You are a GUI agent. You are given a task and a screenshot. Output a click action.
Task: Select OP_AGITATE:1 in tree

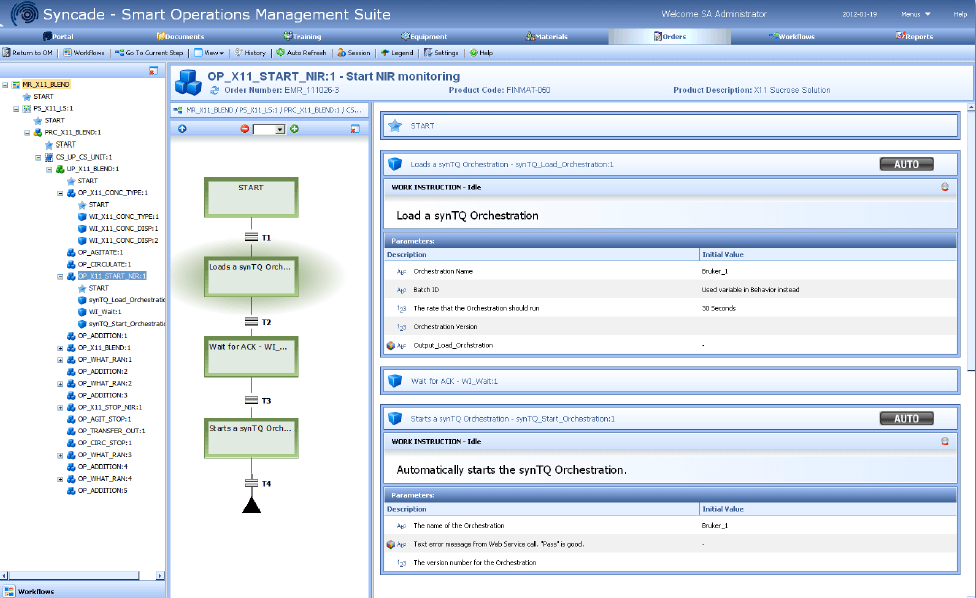coord(100,253)
